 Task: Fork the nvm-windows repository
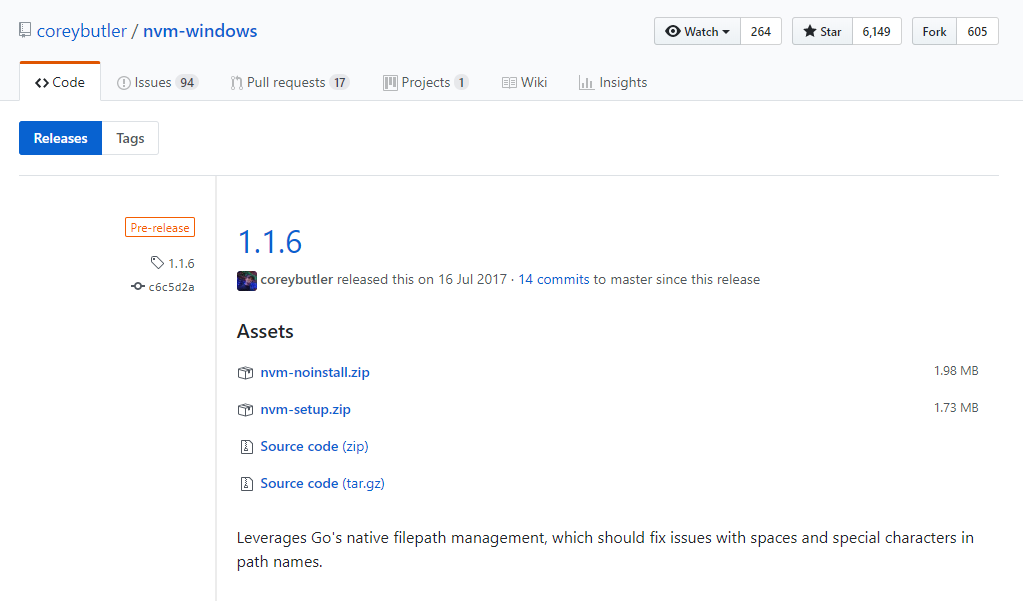coord(934,31)
